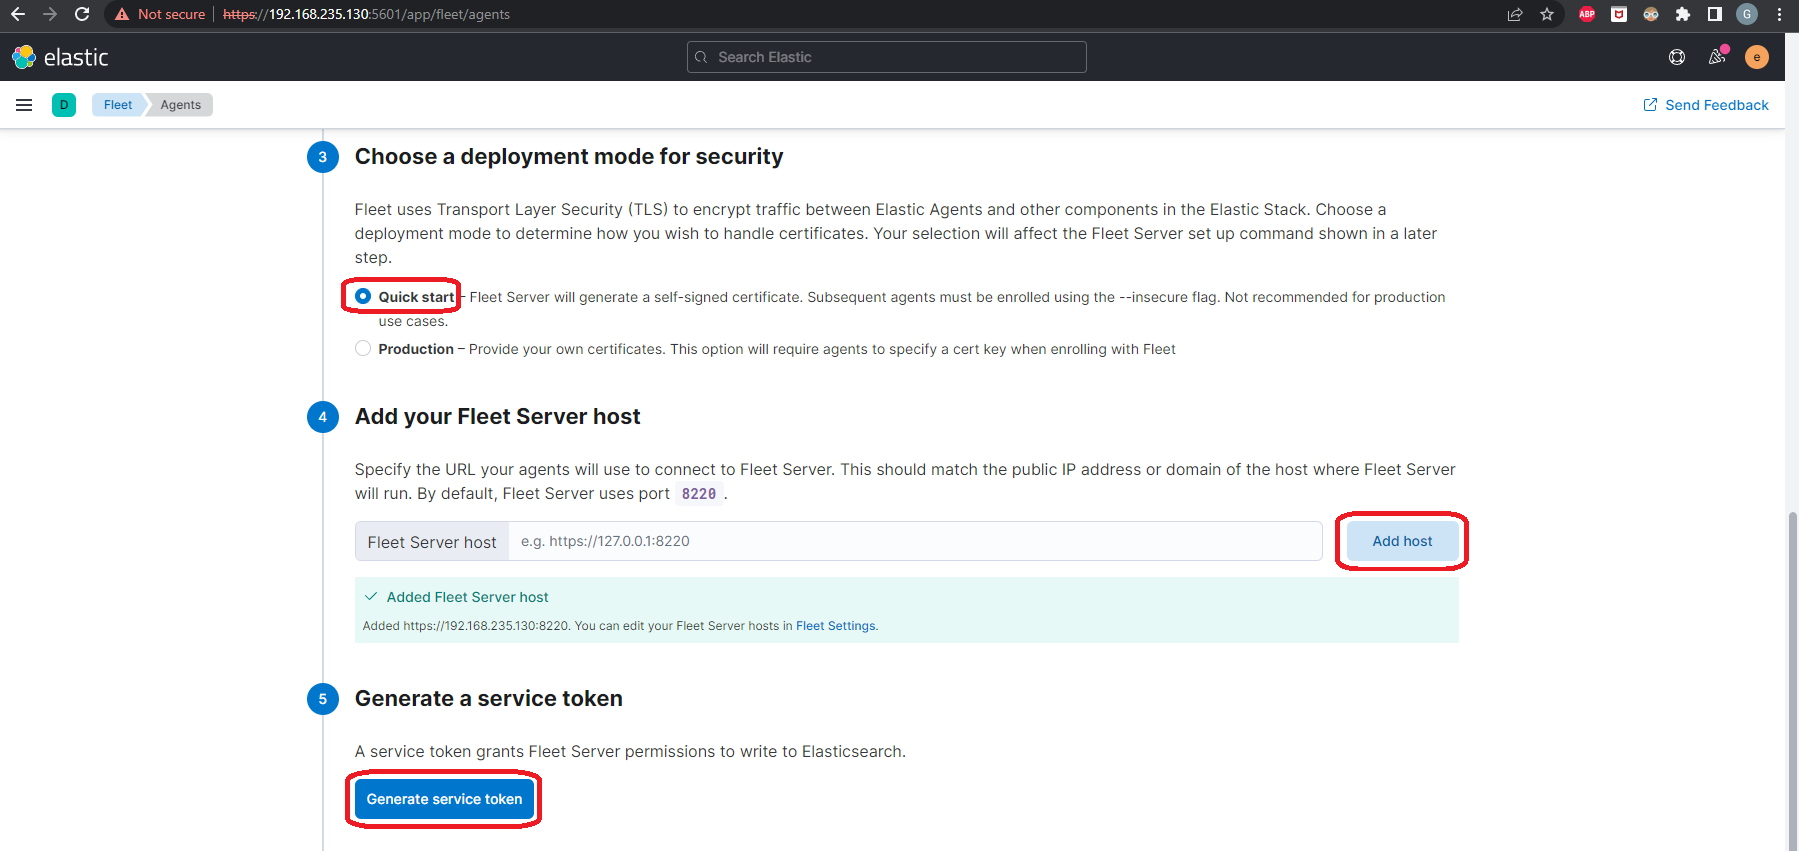Open the user avatar menu
Screen dimensions: 1799x851
1756,57
